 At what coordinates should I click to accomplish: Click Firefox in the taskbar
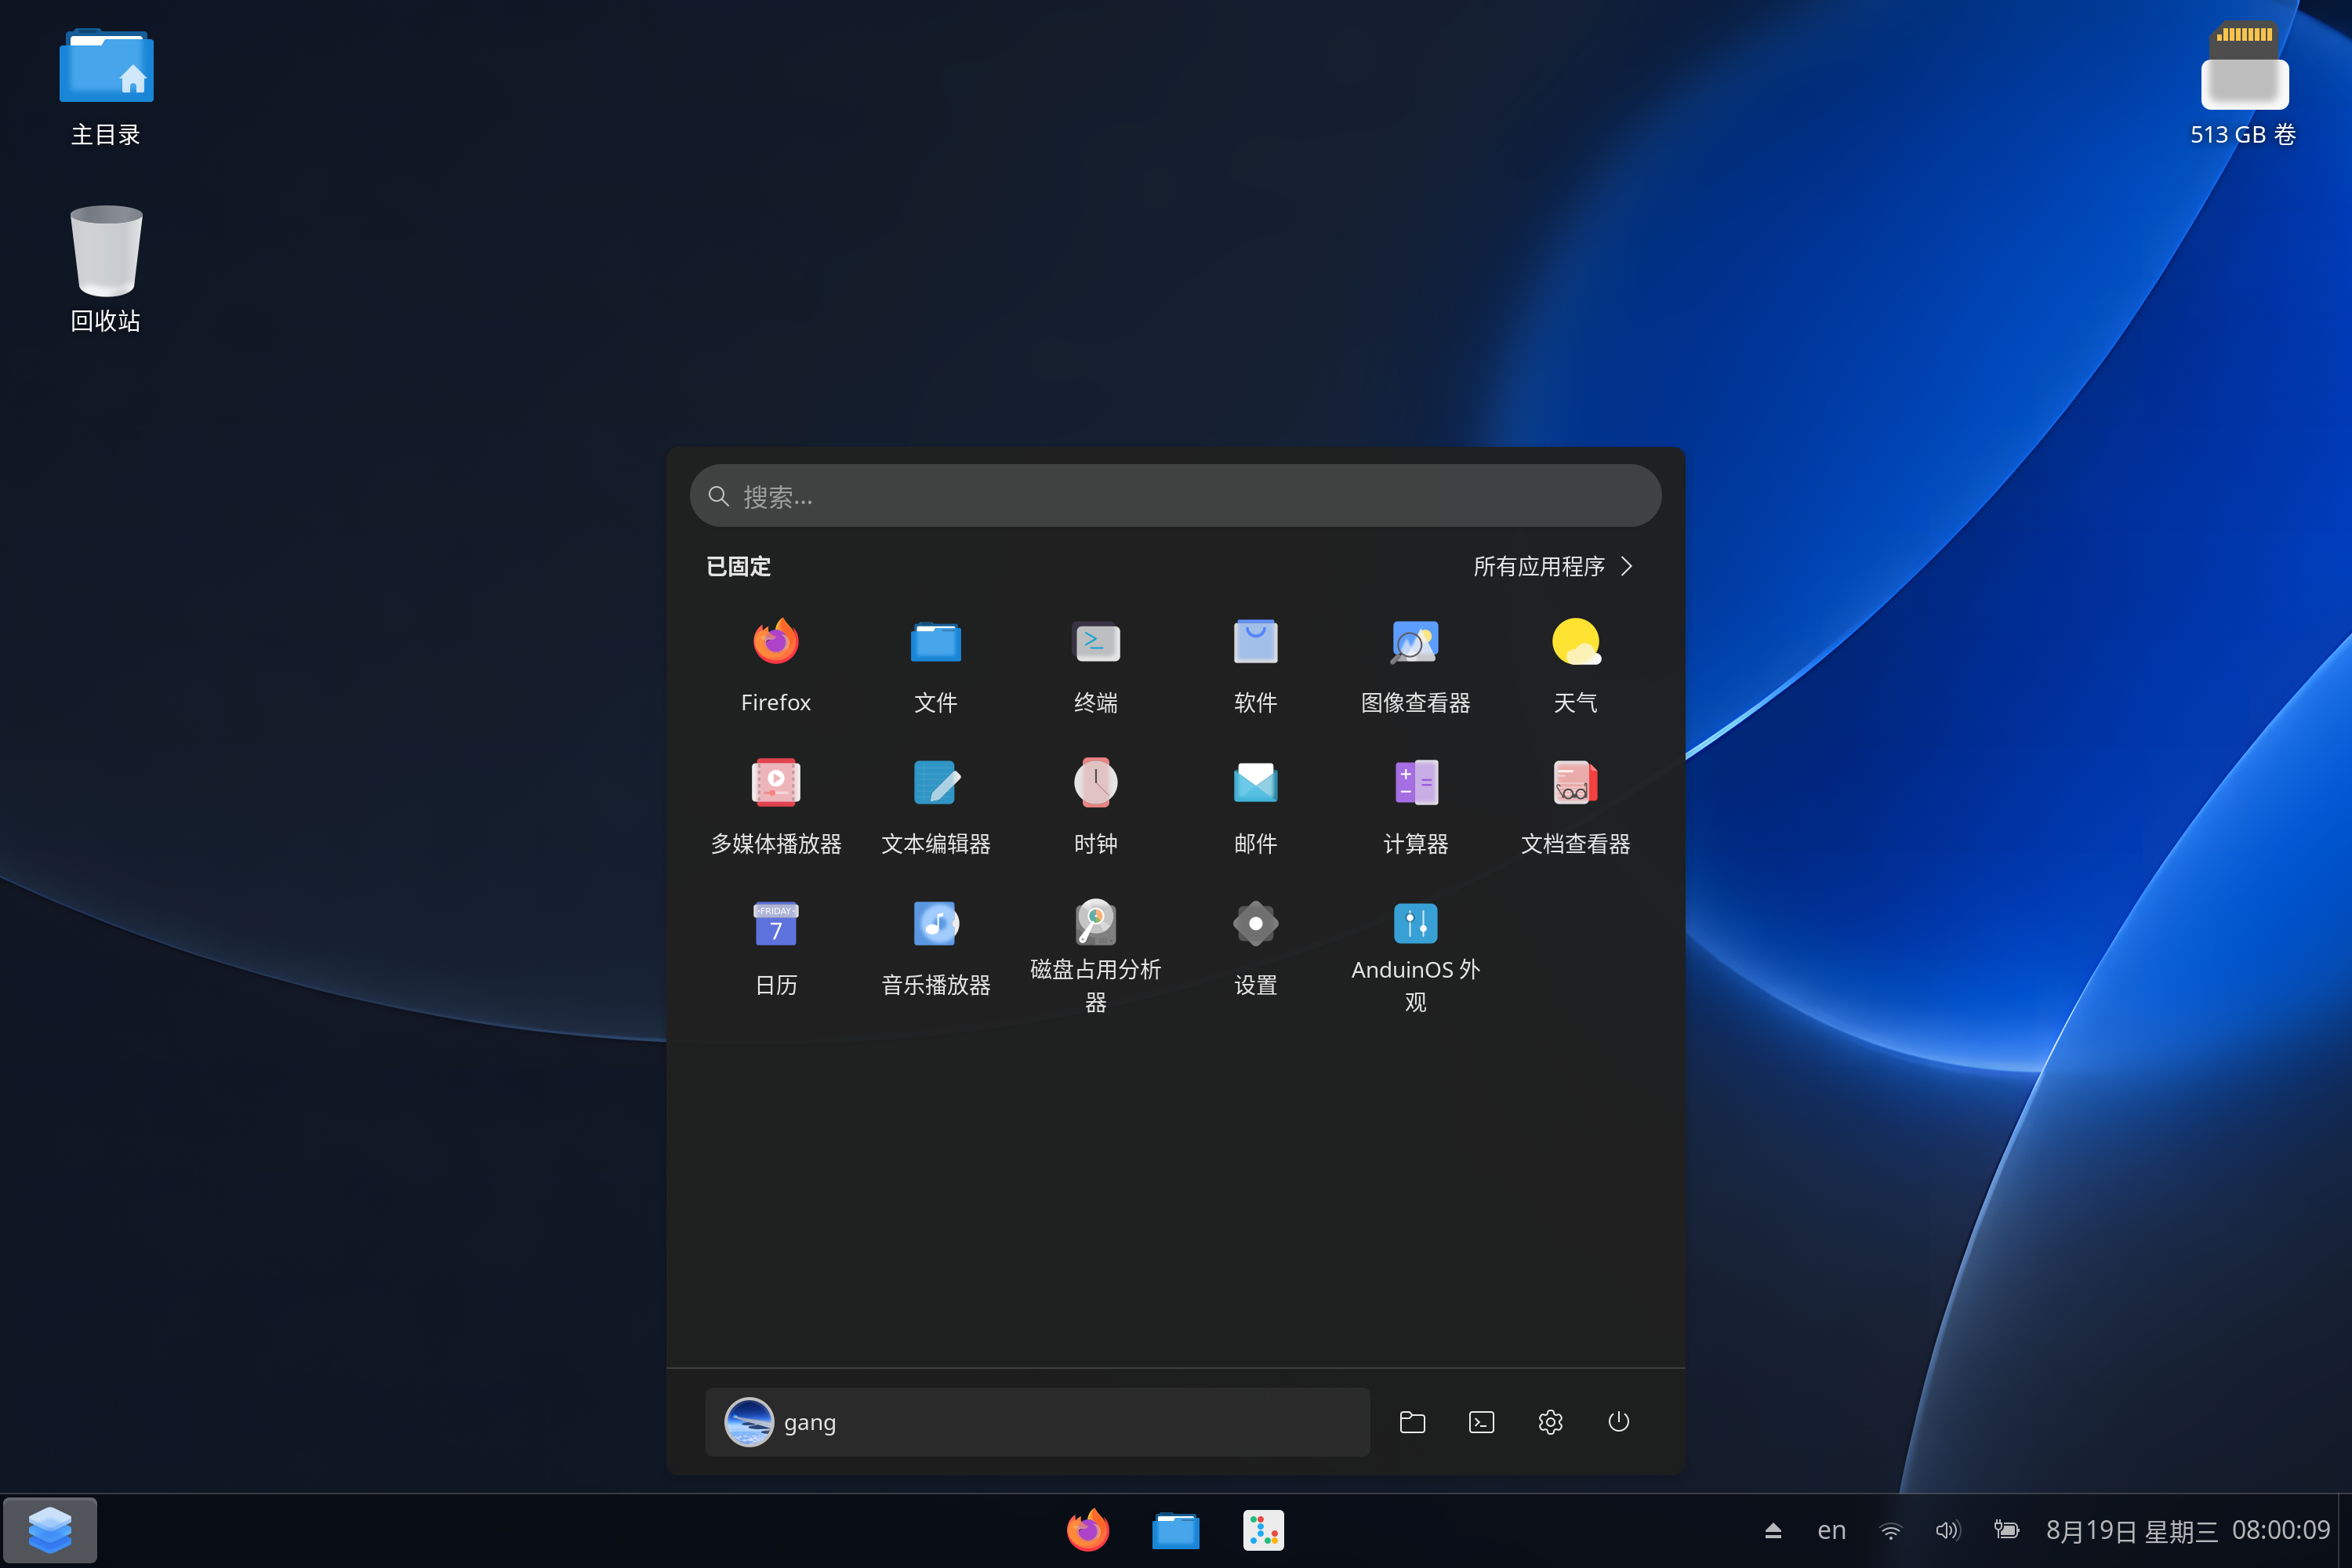tap(1088, 1530)
